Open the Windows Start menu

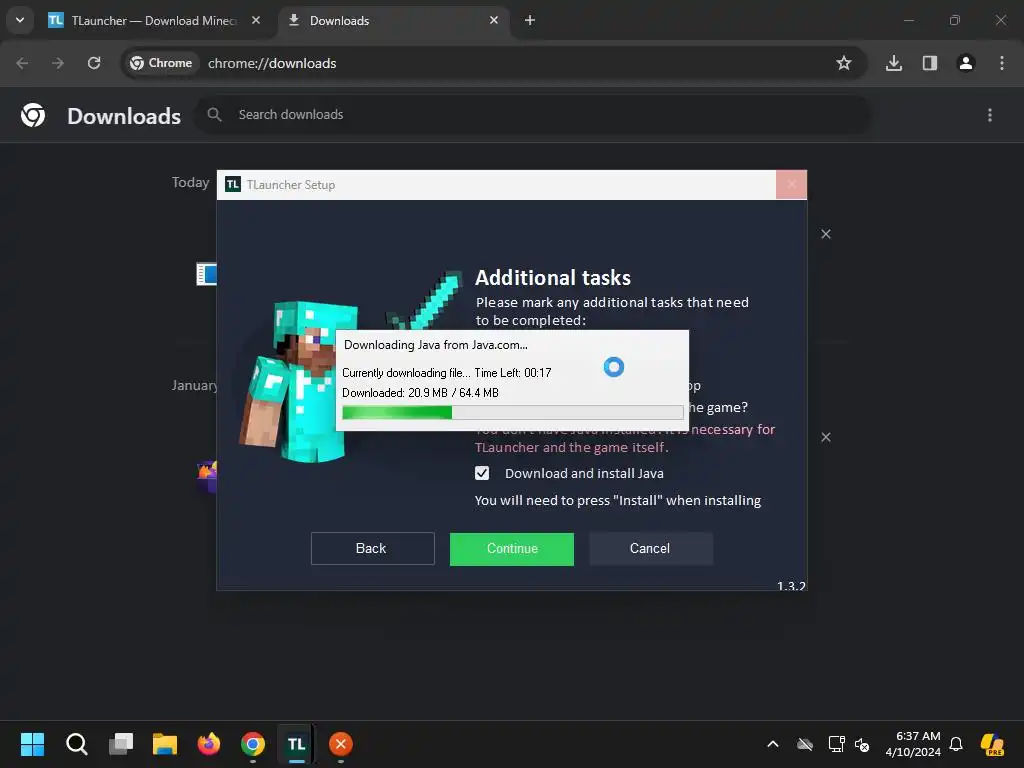tap(32, 744)
